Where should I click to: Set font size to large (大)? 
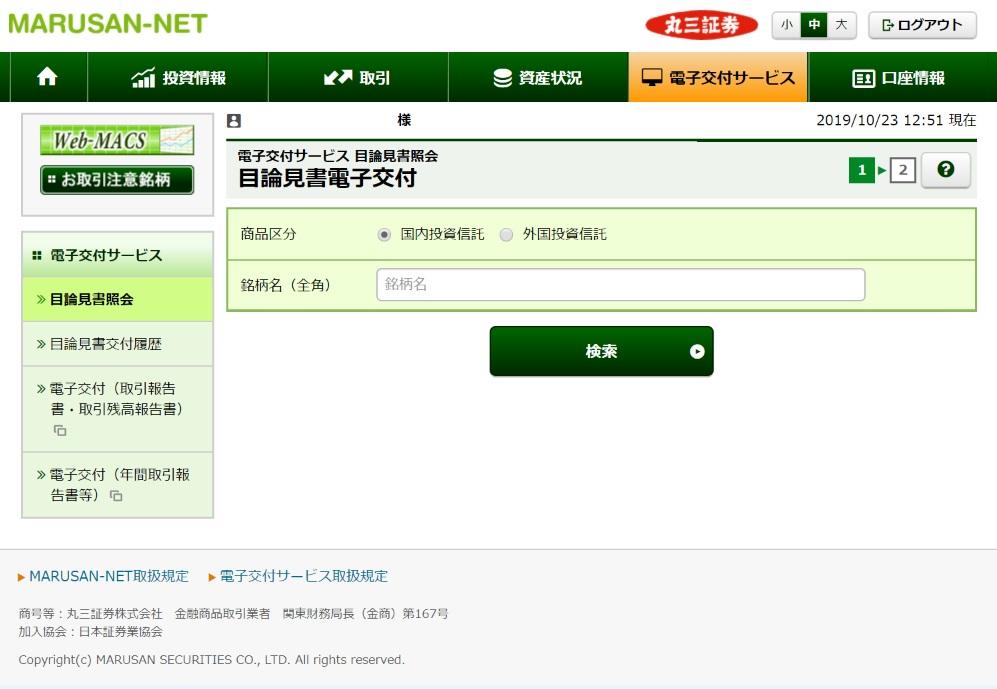click(841, 25)
